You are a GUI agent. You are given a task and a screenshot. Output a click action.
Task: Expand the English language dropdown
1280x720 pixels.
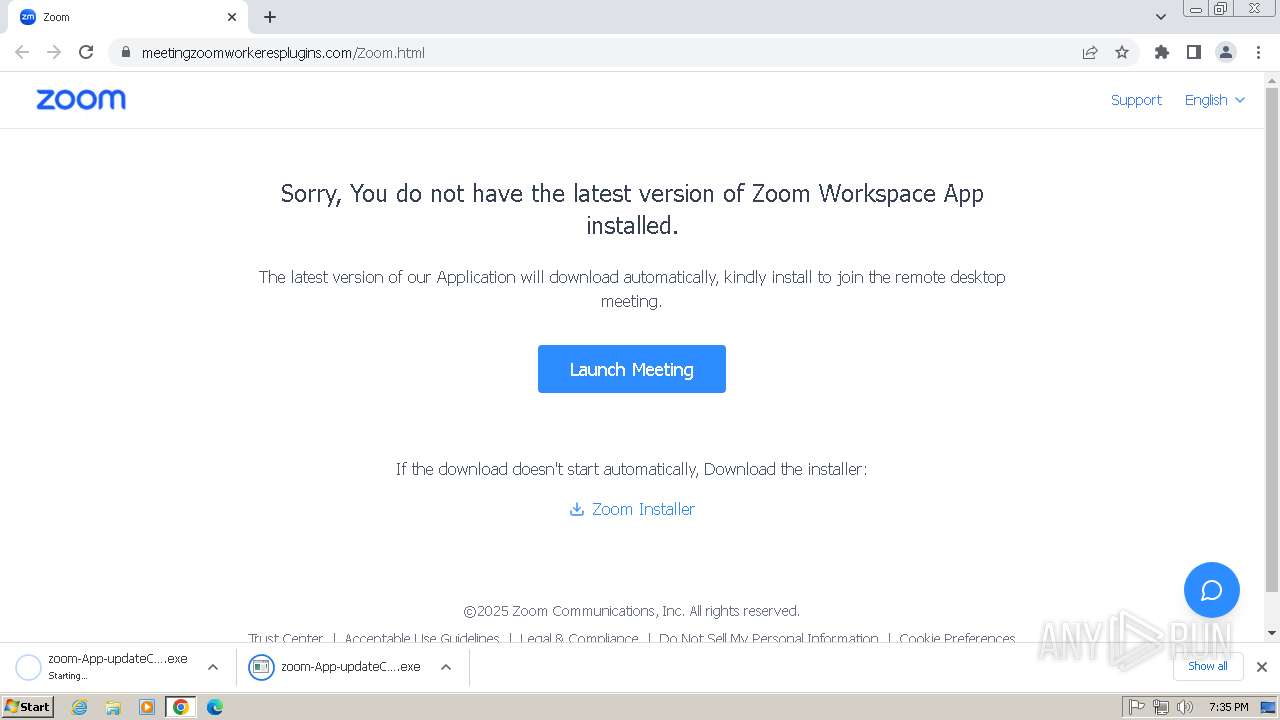pos(1215,100)
